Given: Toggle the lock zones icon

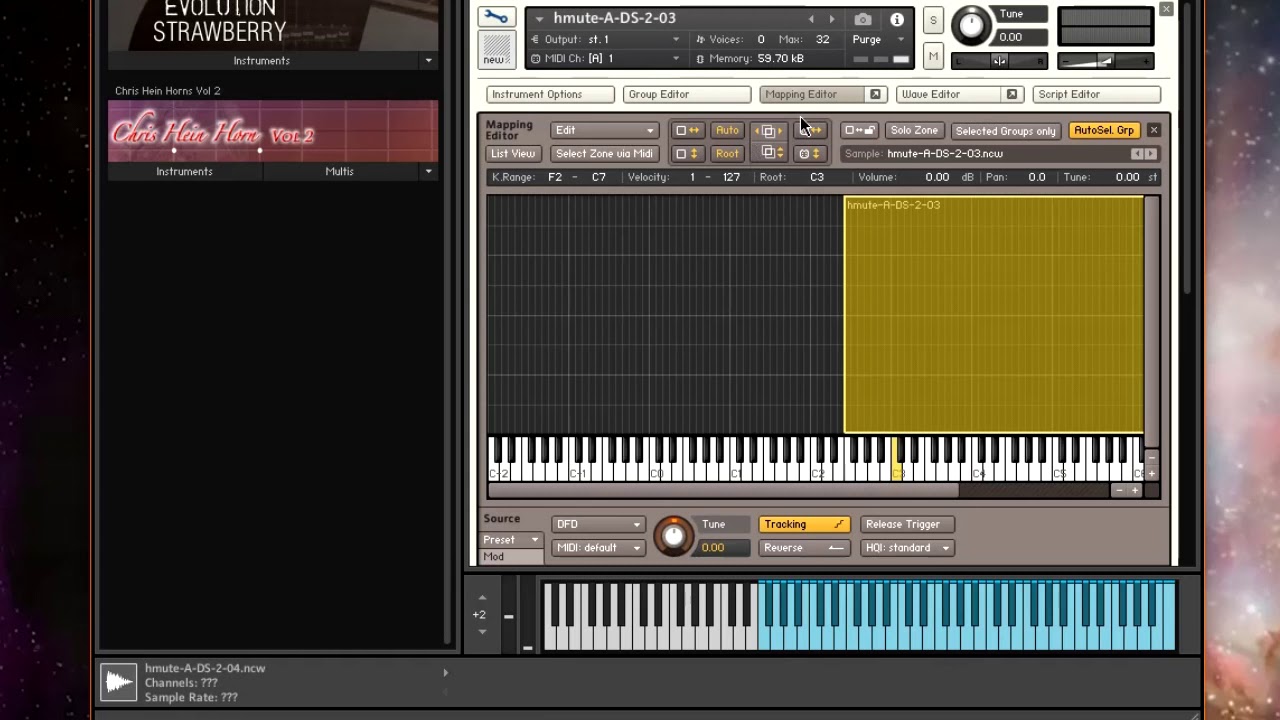Looking at the screenshot, I should [859, 130].
